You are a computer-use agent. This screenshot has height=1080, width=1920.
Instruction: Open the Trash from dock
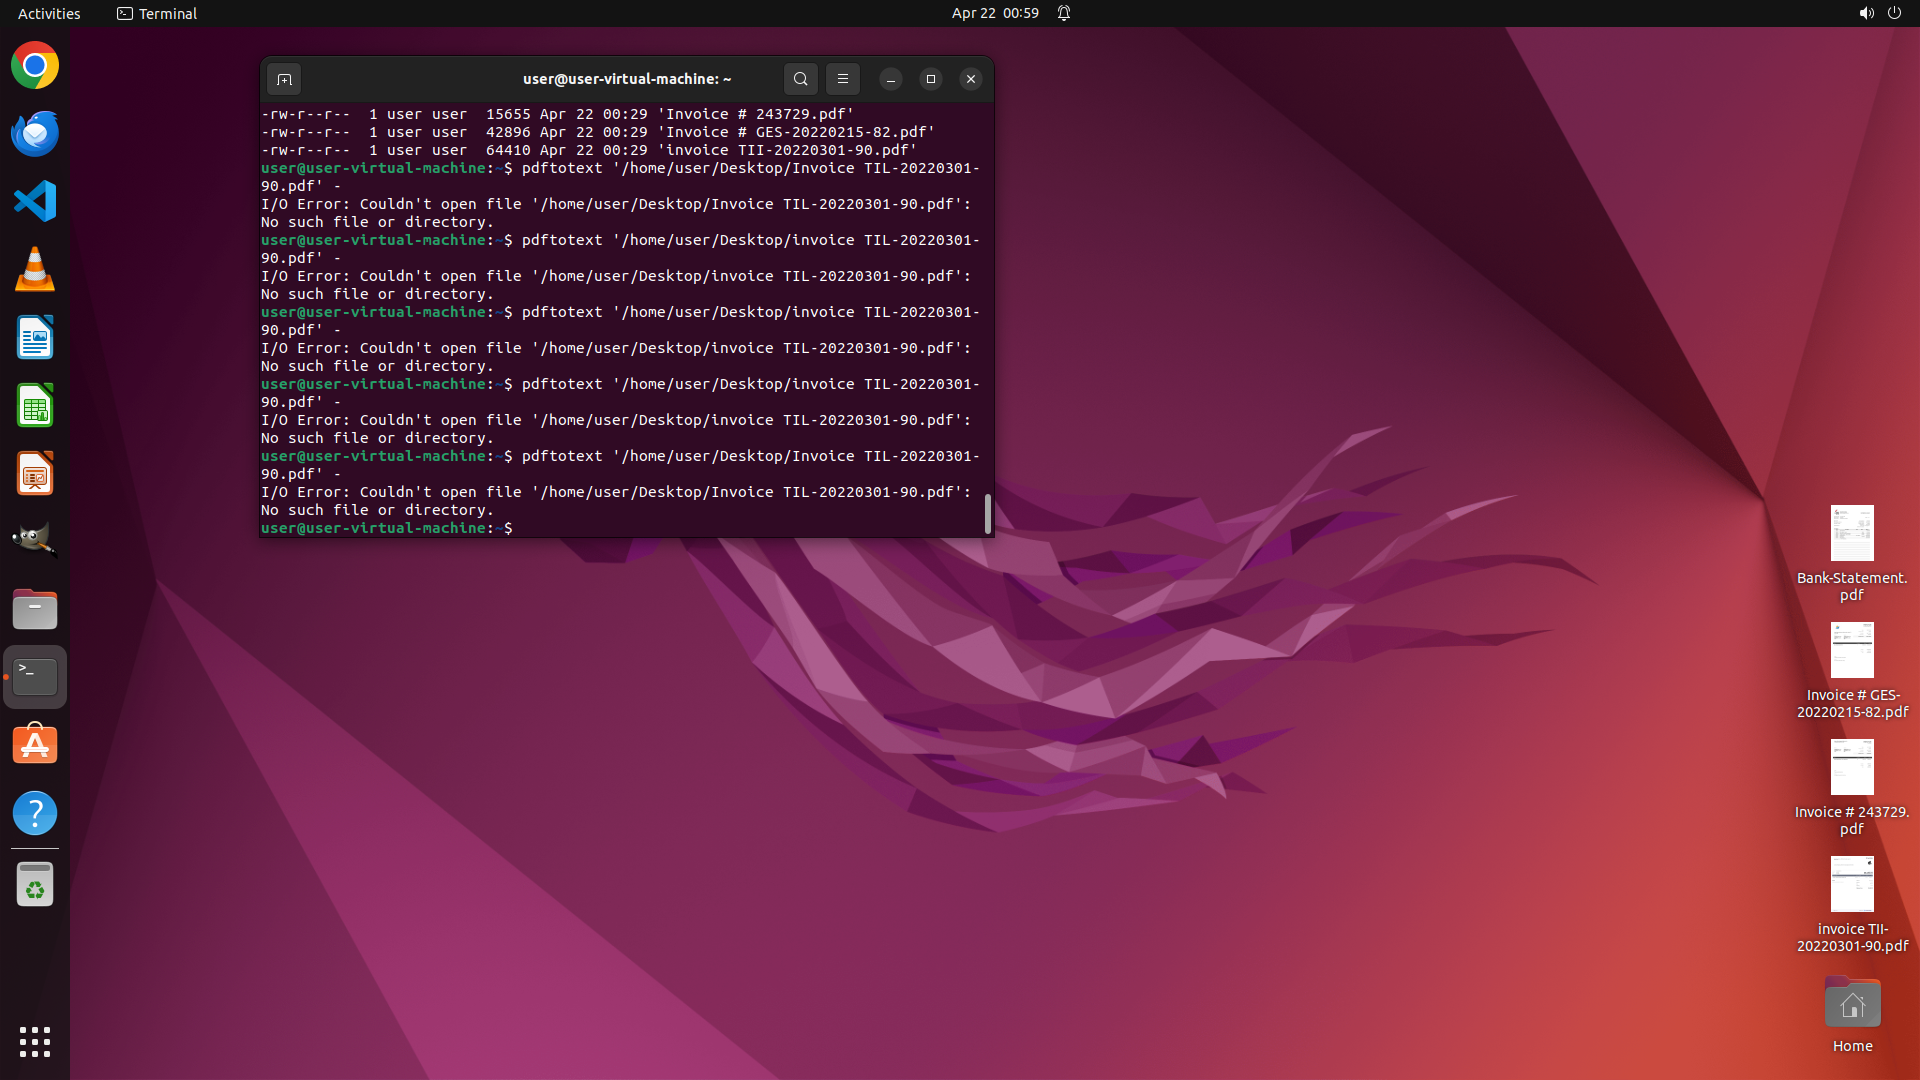[x=35, y=884]
